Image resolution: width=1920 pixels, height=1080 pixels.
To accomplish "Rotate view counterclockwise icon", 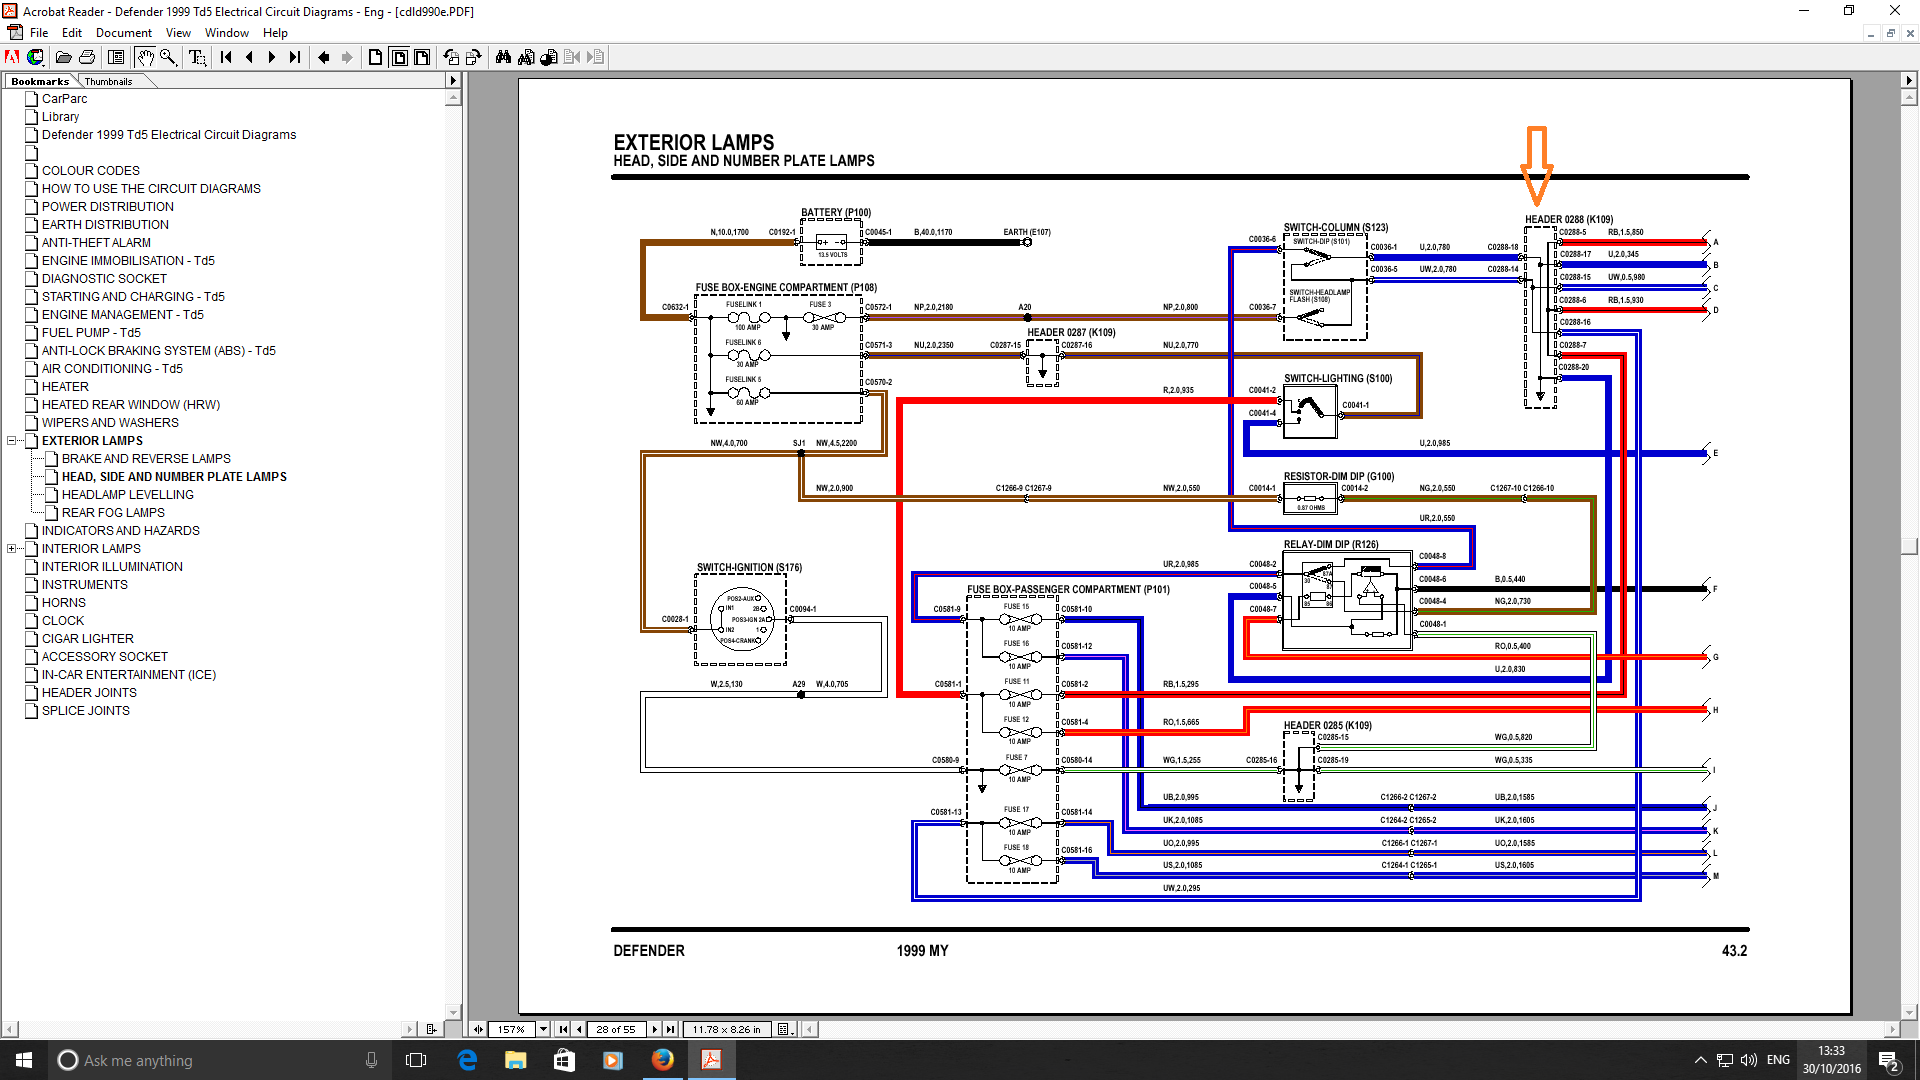I will coord(451,57).
